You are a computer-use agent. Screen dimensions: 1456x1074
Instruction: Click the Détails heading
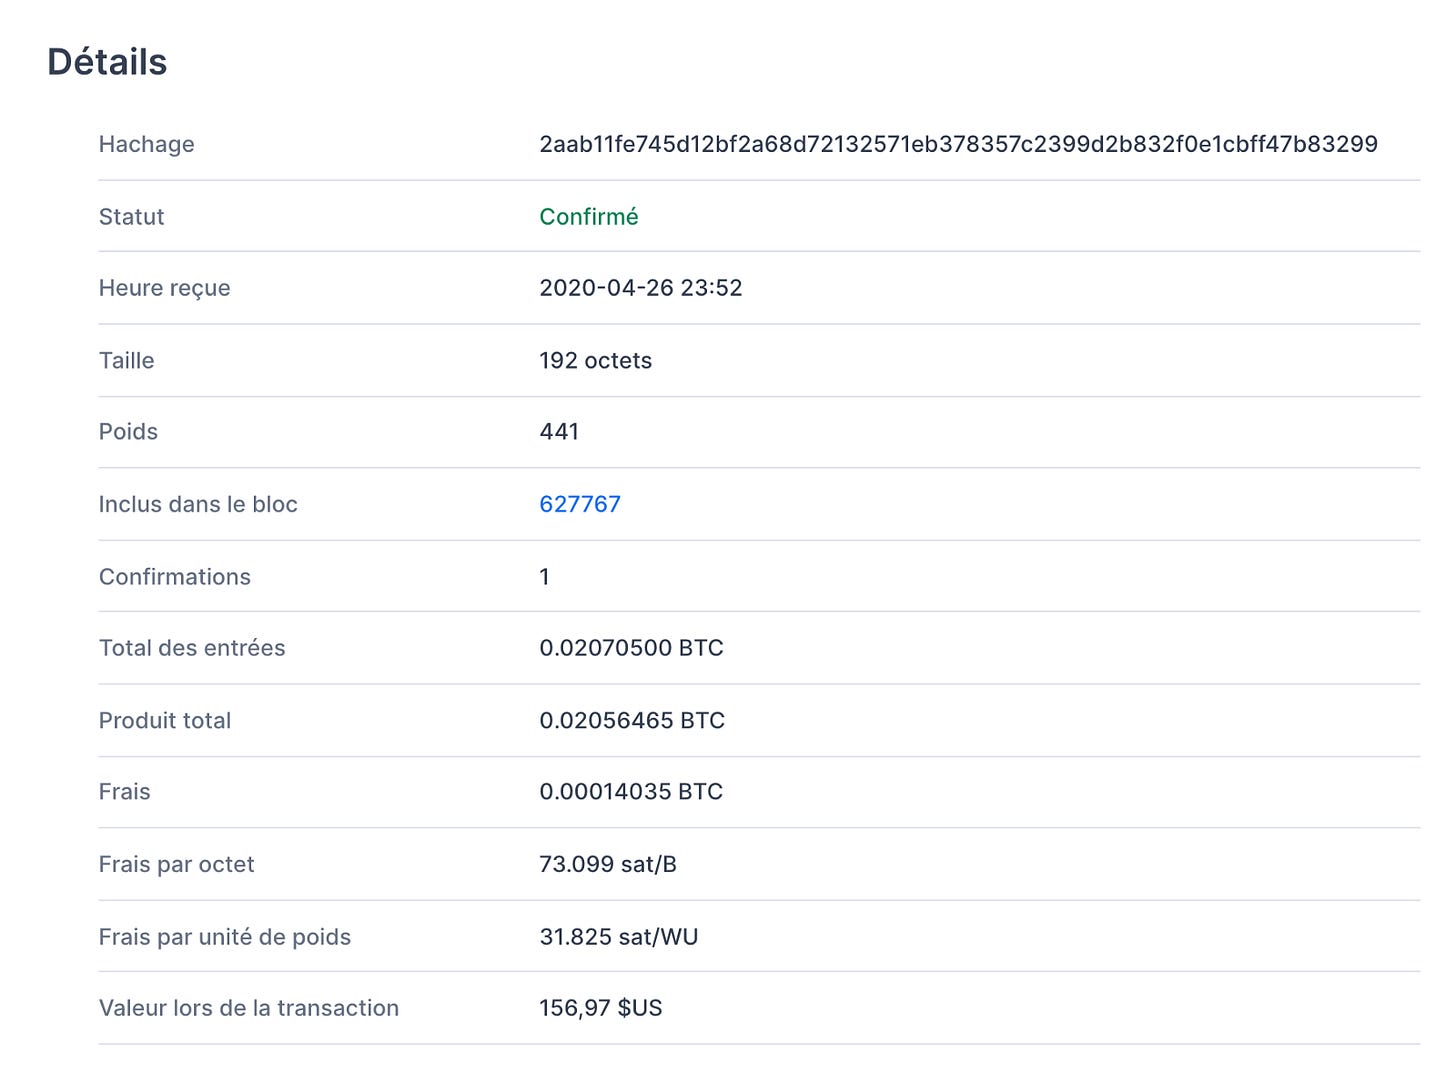107,62
